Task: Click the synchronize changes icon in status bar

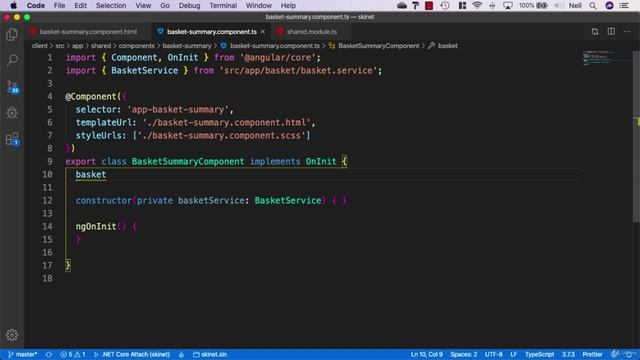Action: [49, 354]
